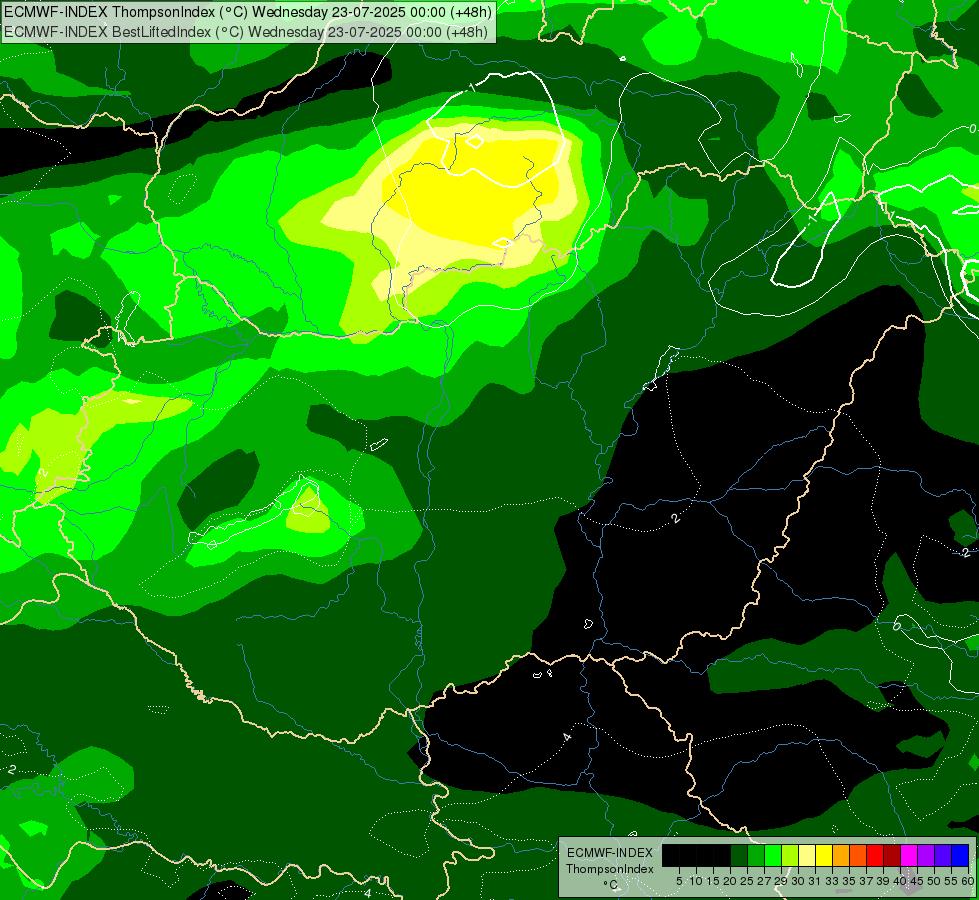
Task: Click the °C unit label in legend
Action: coord(610,884)
